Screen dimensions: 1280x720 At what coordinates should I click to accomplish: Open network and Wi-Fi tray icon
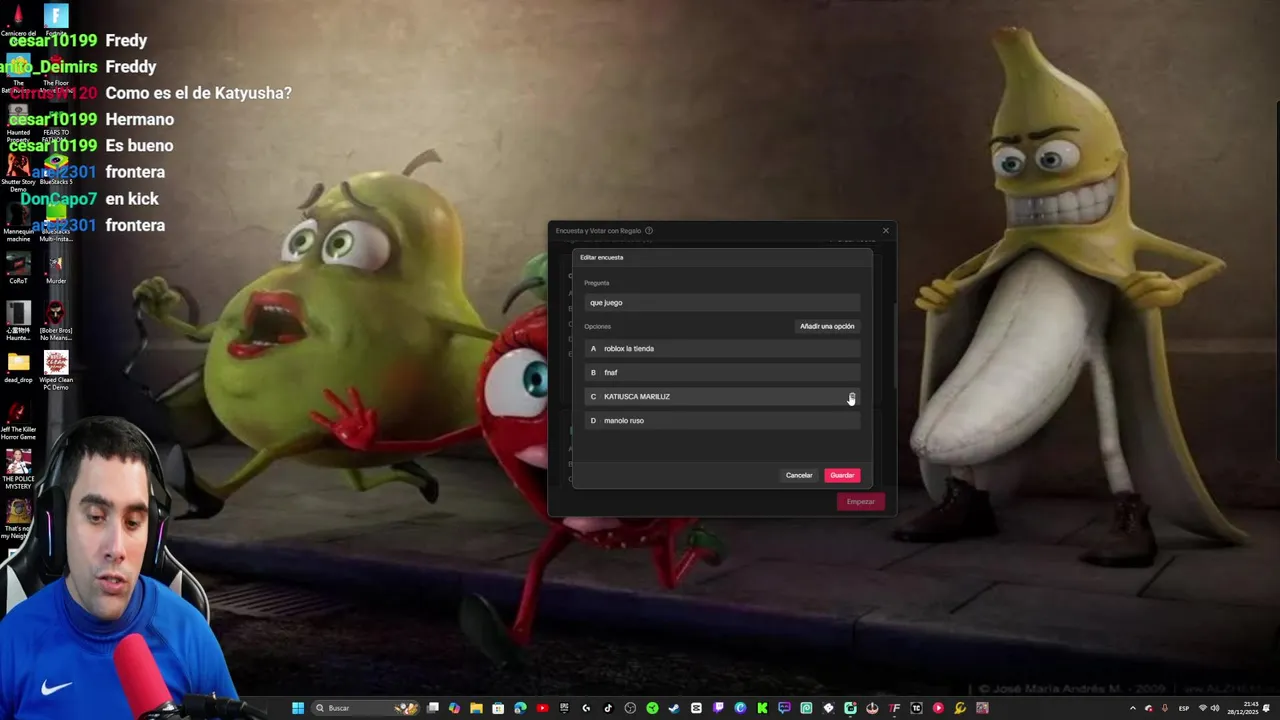coord(1203,708)
